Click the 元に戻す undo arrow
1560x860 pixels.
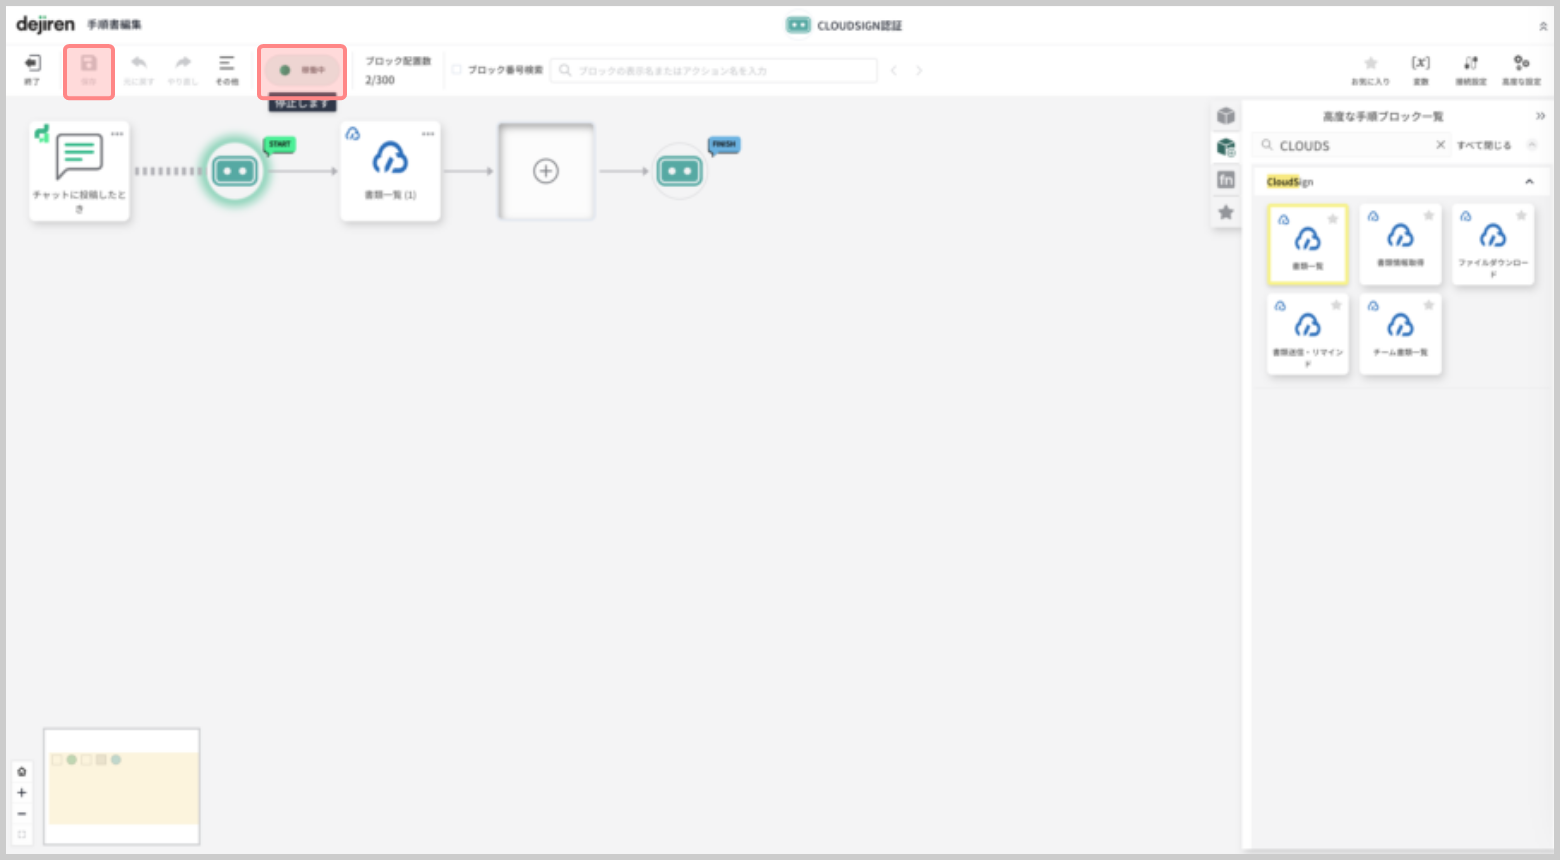[139, 69]
